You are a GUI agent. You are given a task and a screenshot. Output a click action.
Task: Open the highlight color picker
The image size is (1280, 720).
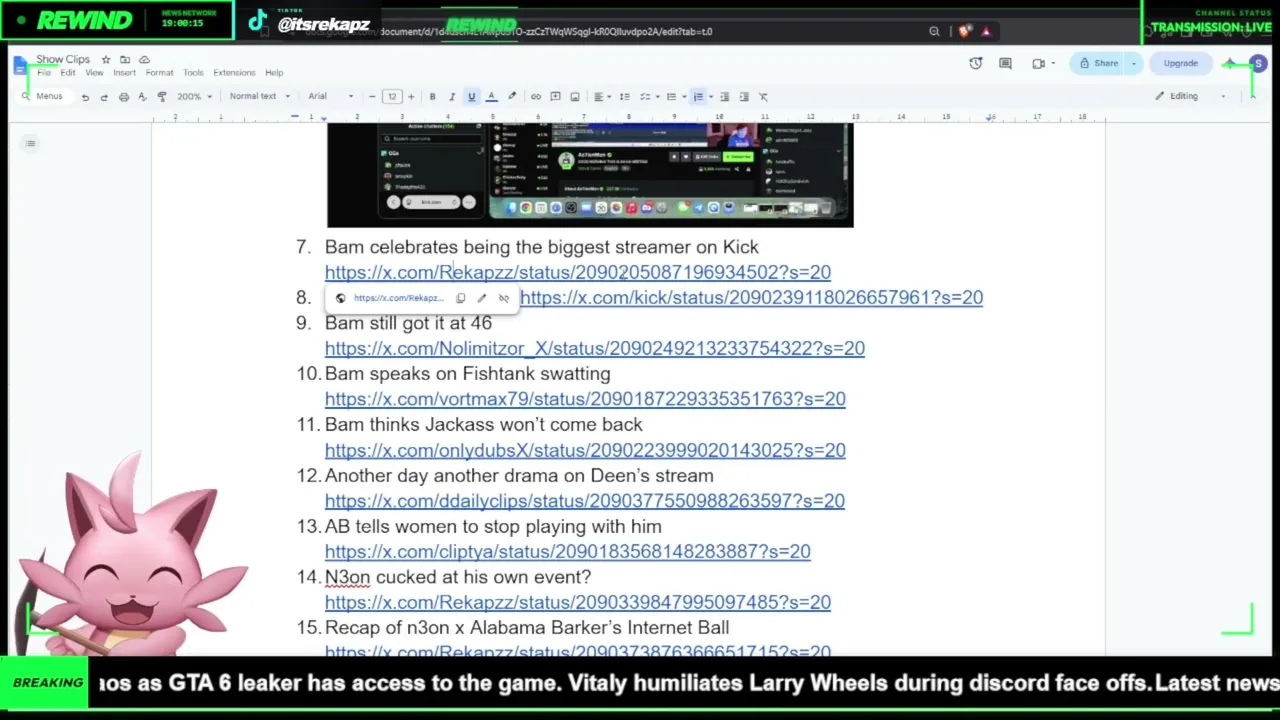pyautogui.click(x=511, y=97)
